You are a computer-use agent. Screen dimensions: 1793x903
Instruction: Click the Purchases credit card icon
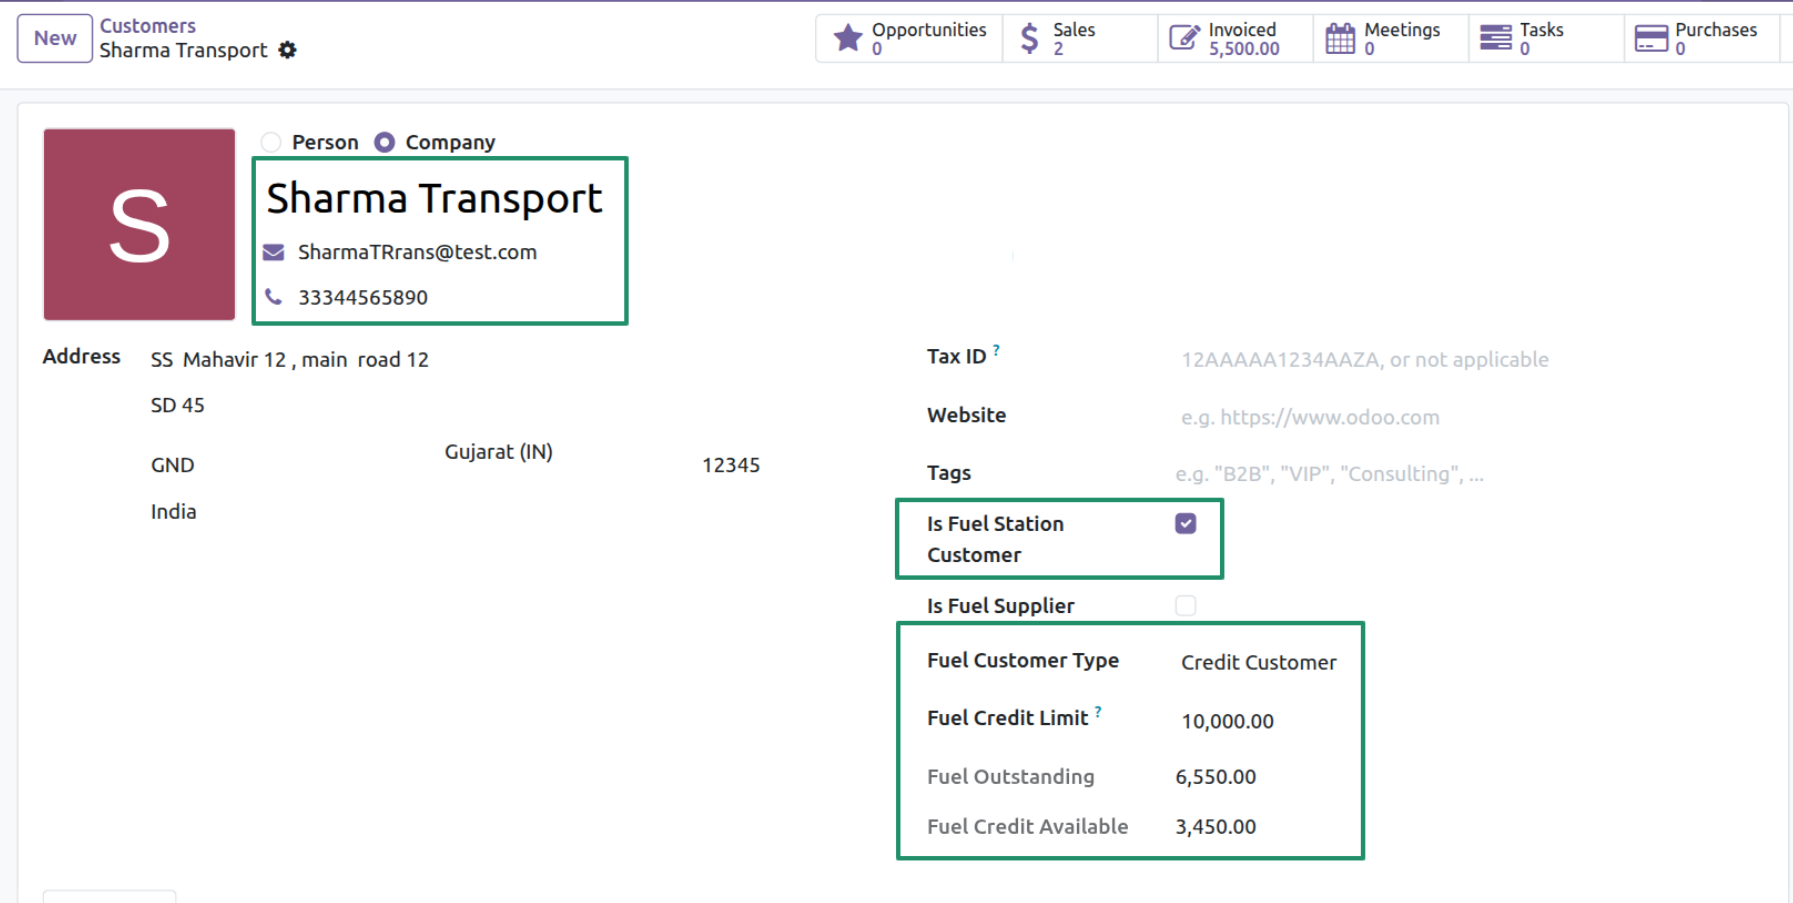1651,38
